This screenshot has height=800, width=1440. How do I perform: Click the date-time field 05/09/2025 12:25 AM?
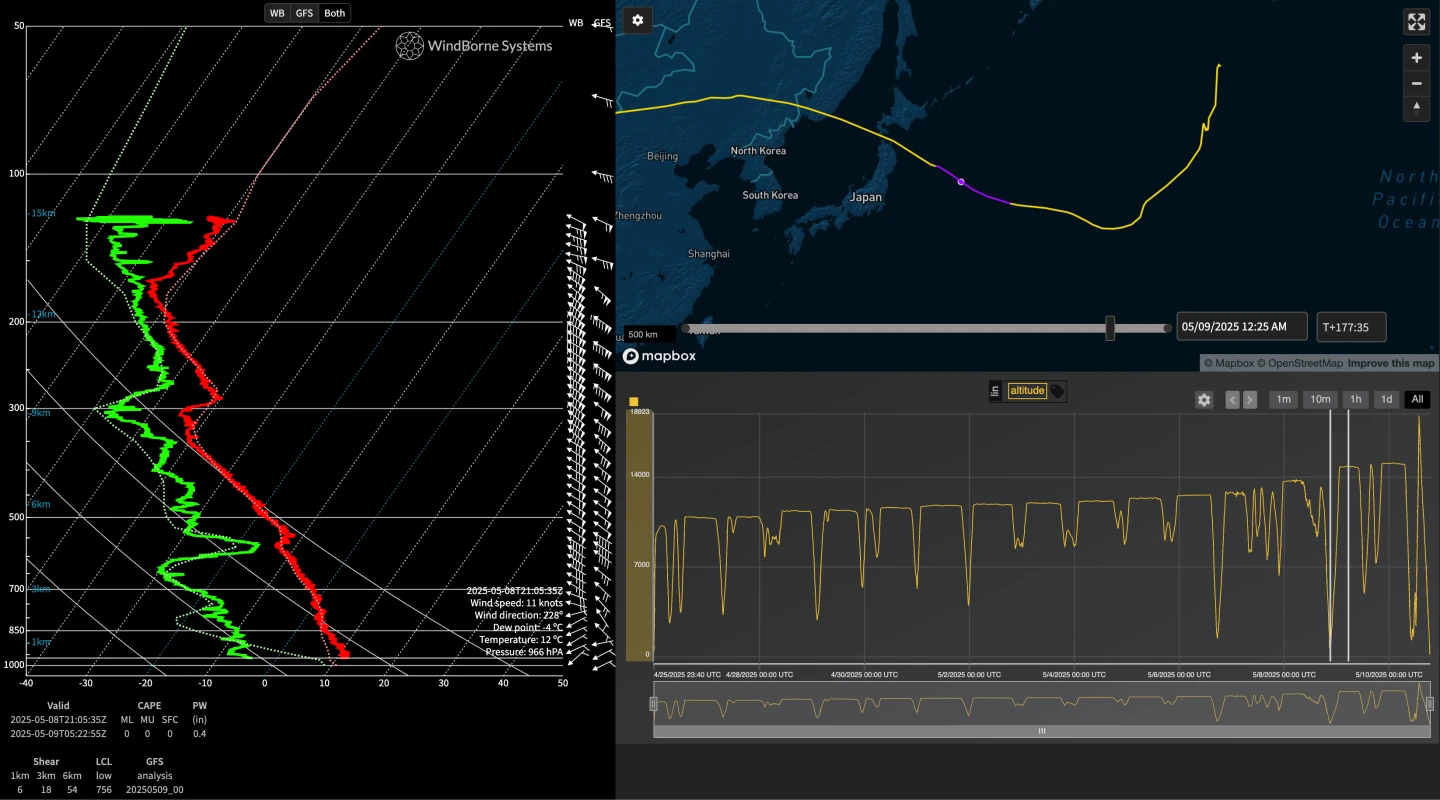click(x=1241, y=327)
